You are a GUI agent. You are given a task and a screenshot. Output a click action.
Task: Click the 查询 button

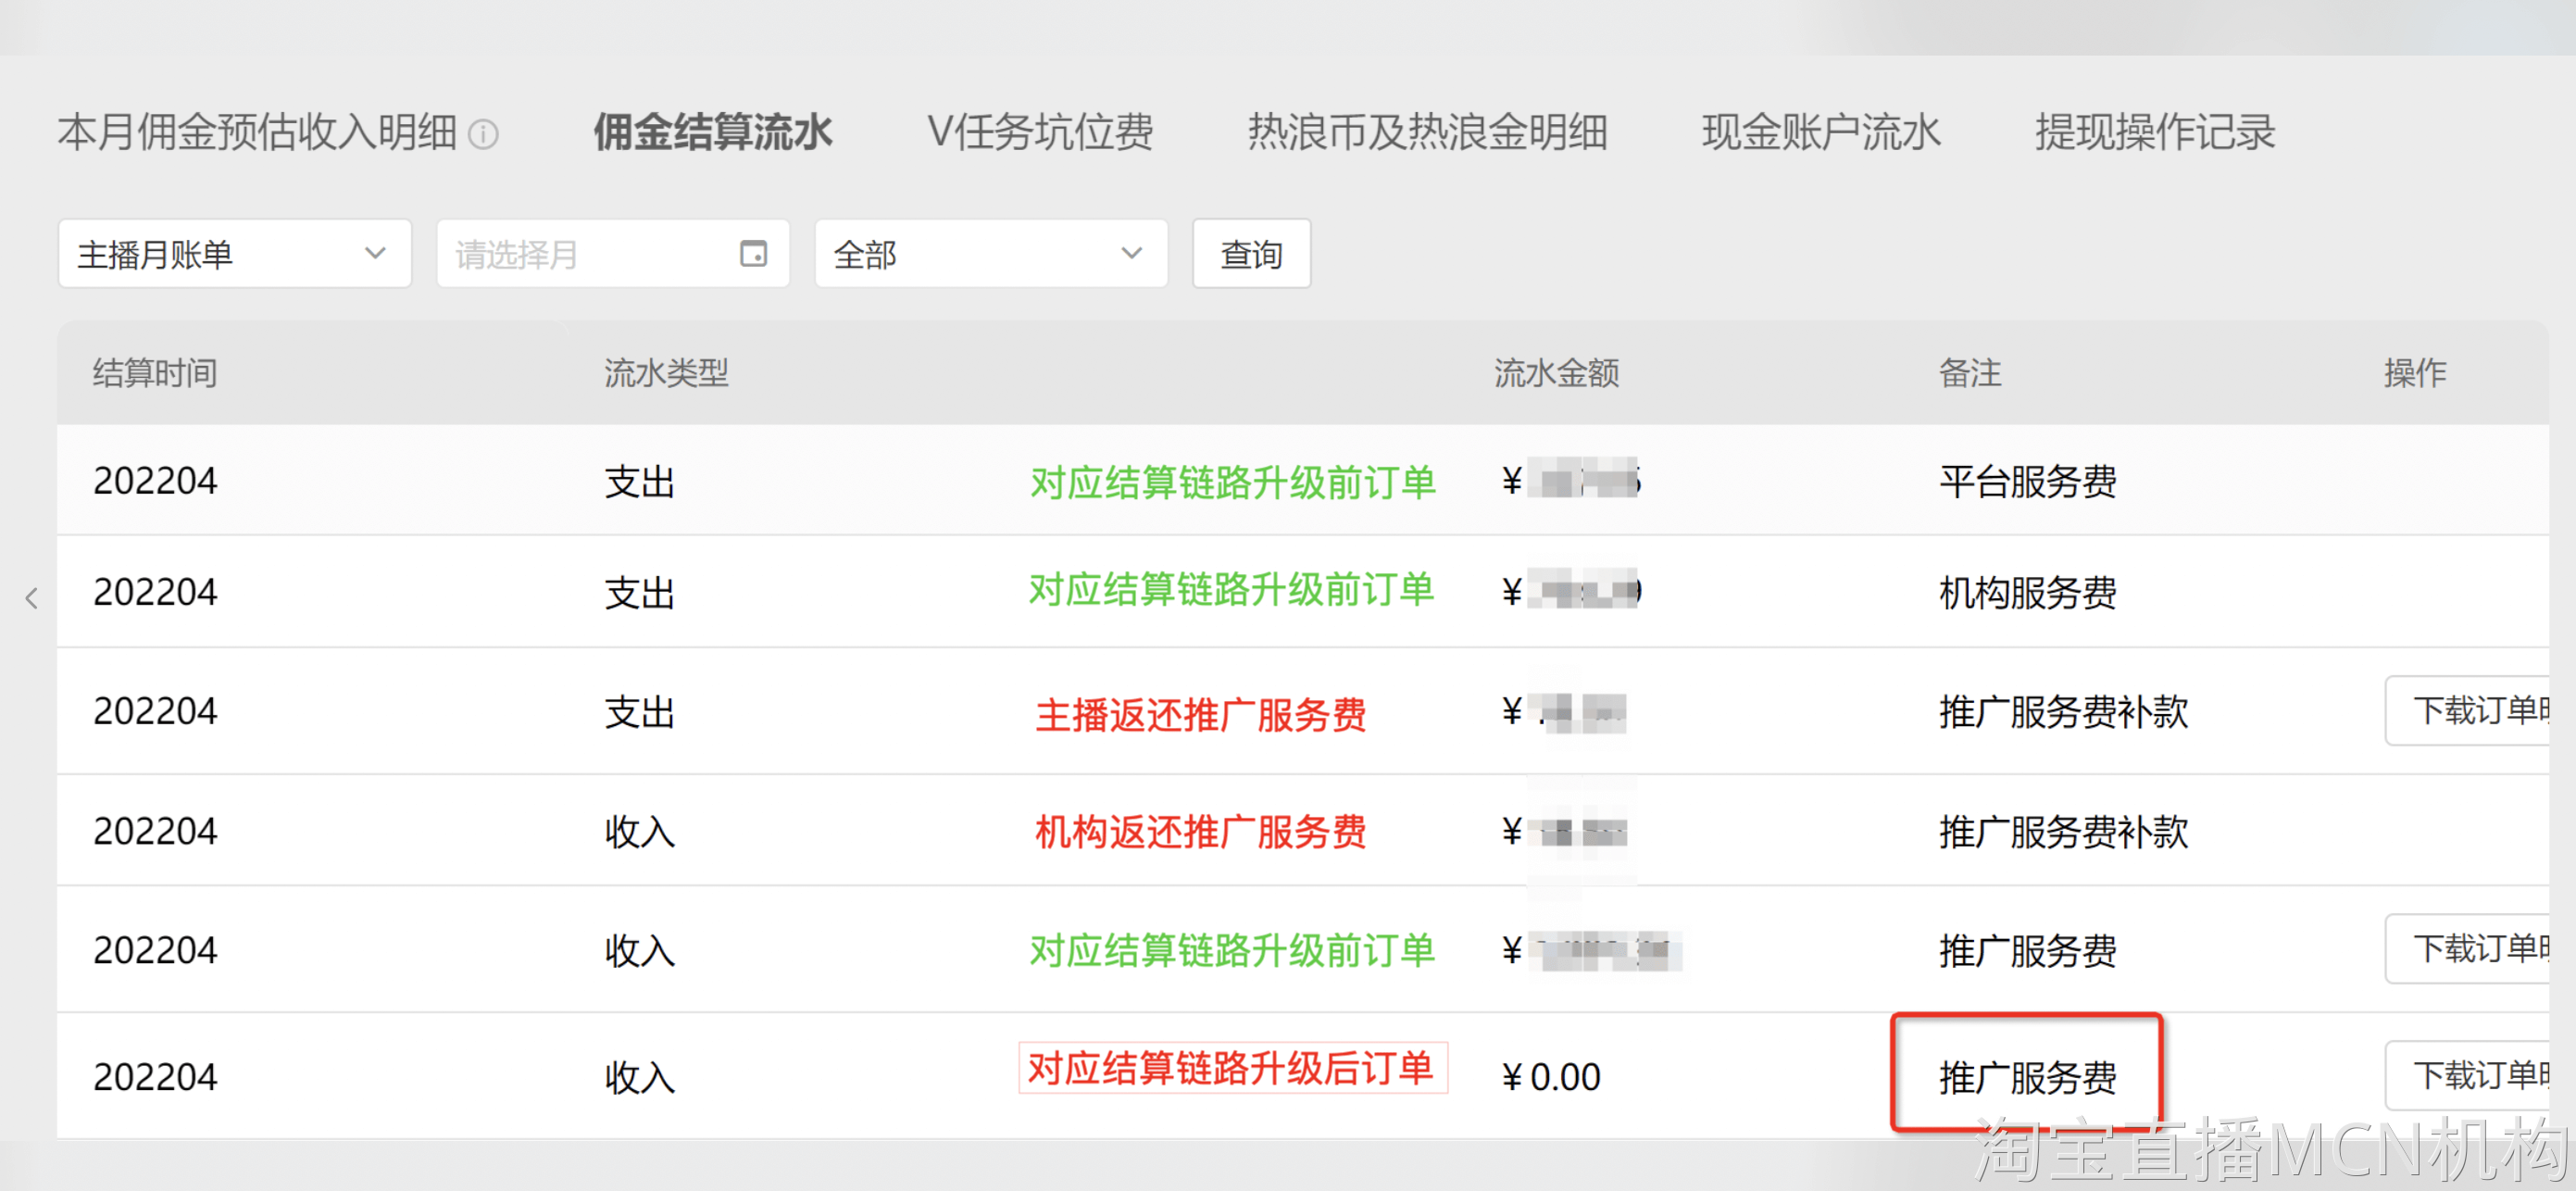pyautogui.click(x=1251, y=254)
